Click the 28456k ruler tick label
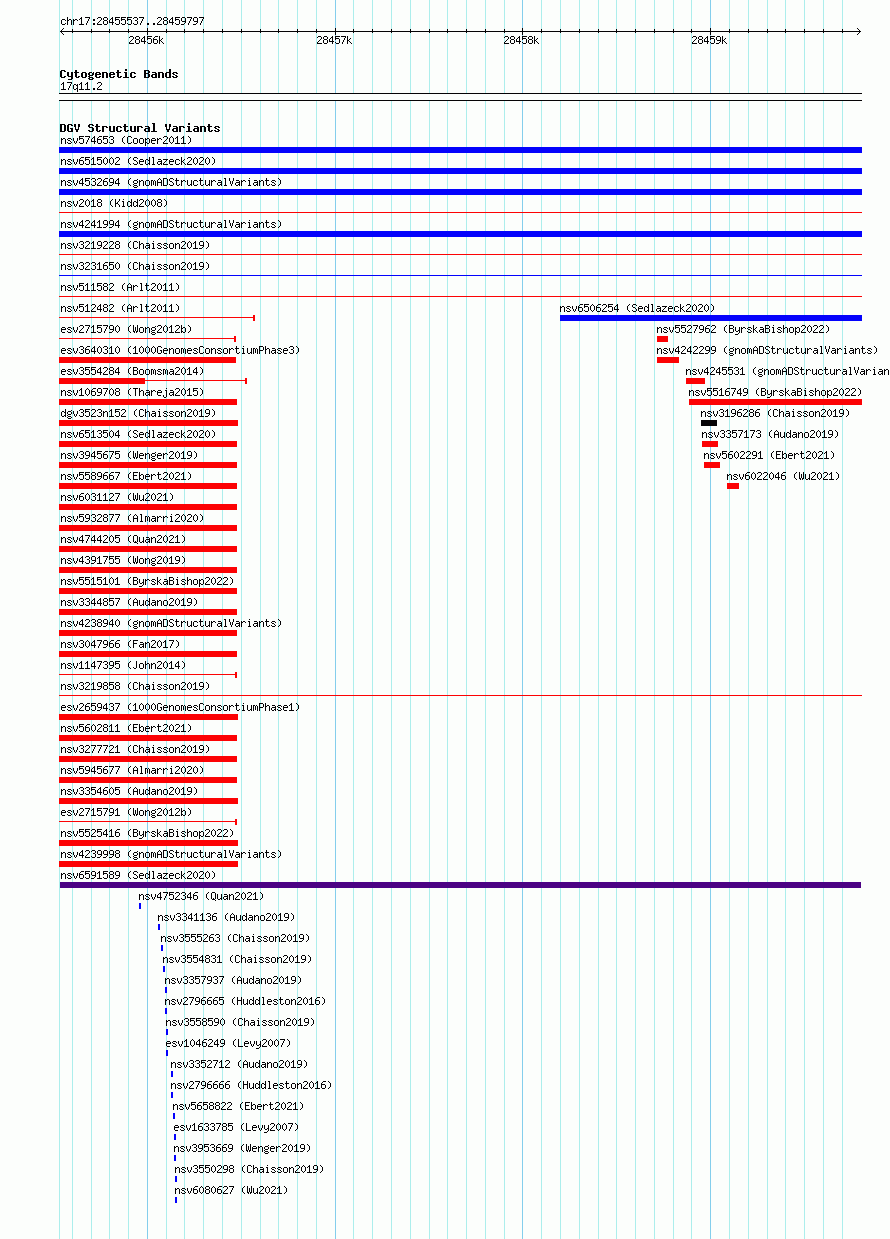The image size is (890, 1239). point(146,40)
